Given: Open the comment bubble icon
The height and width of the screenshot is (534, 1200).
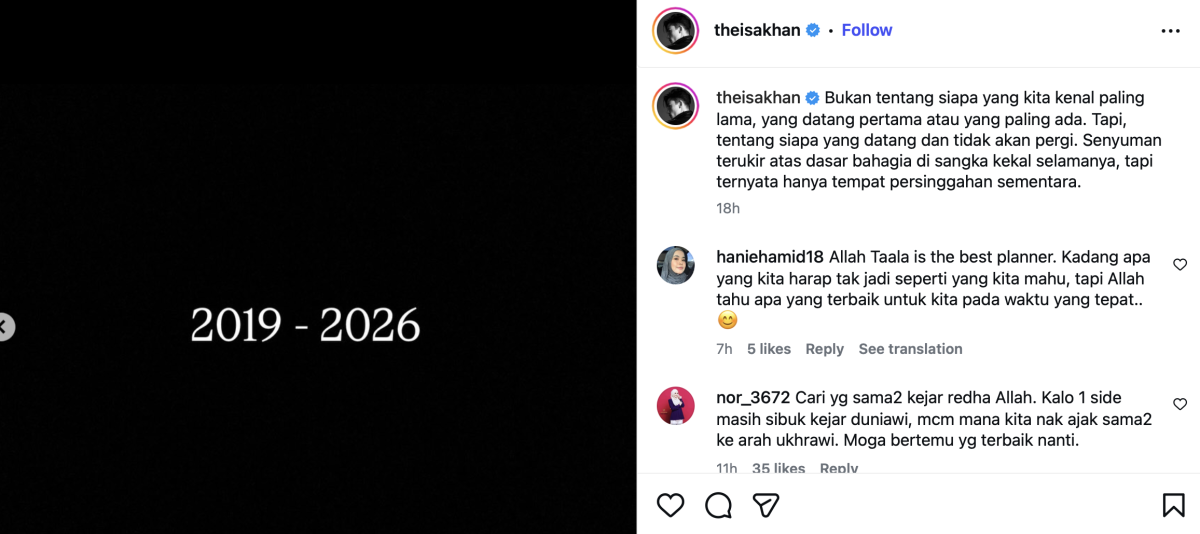Looking at the screenshot, I should [718, 505].
